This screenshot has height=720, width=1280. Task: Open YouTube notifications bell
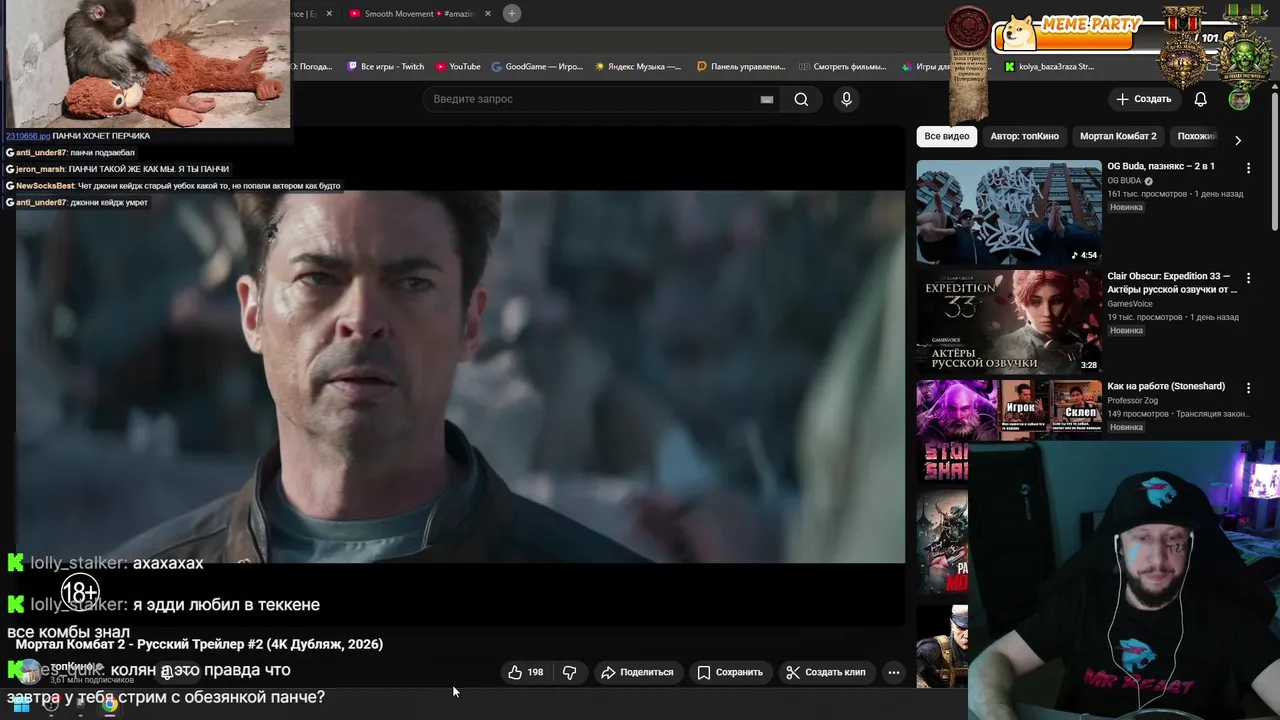[1201, 99]
